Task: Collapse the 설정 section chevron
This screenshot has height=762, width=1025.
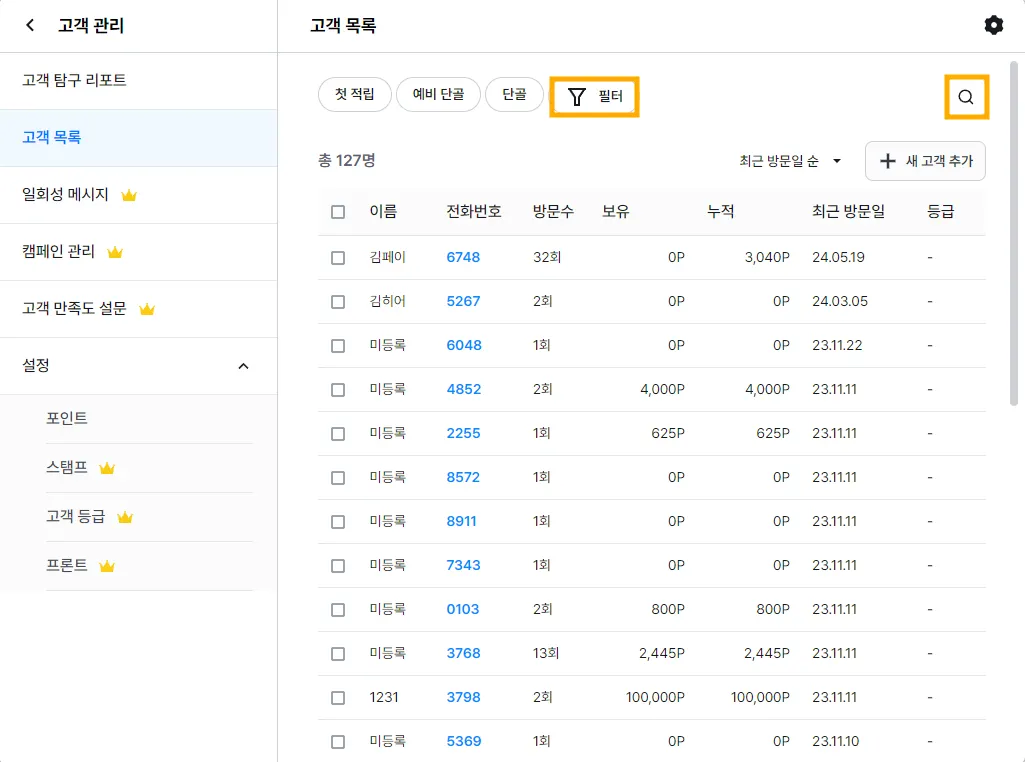Action: [243, 366]
